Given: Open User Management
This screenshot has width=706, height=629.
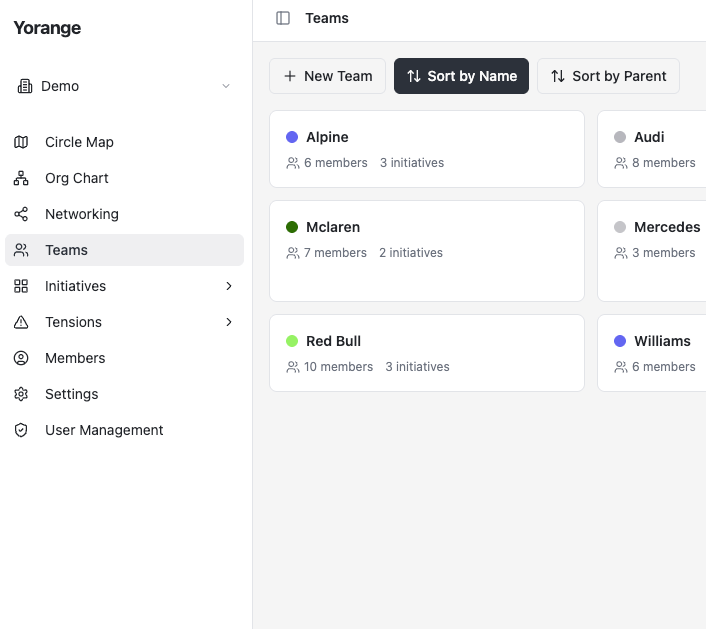Looking at the screenshot, I should pyautogui.click(x=124, y=430).
